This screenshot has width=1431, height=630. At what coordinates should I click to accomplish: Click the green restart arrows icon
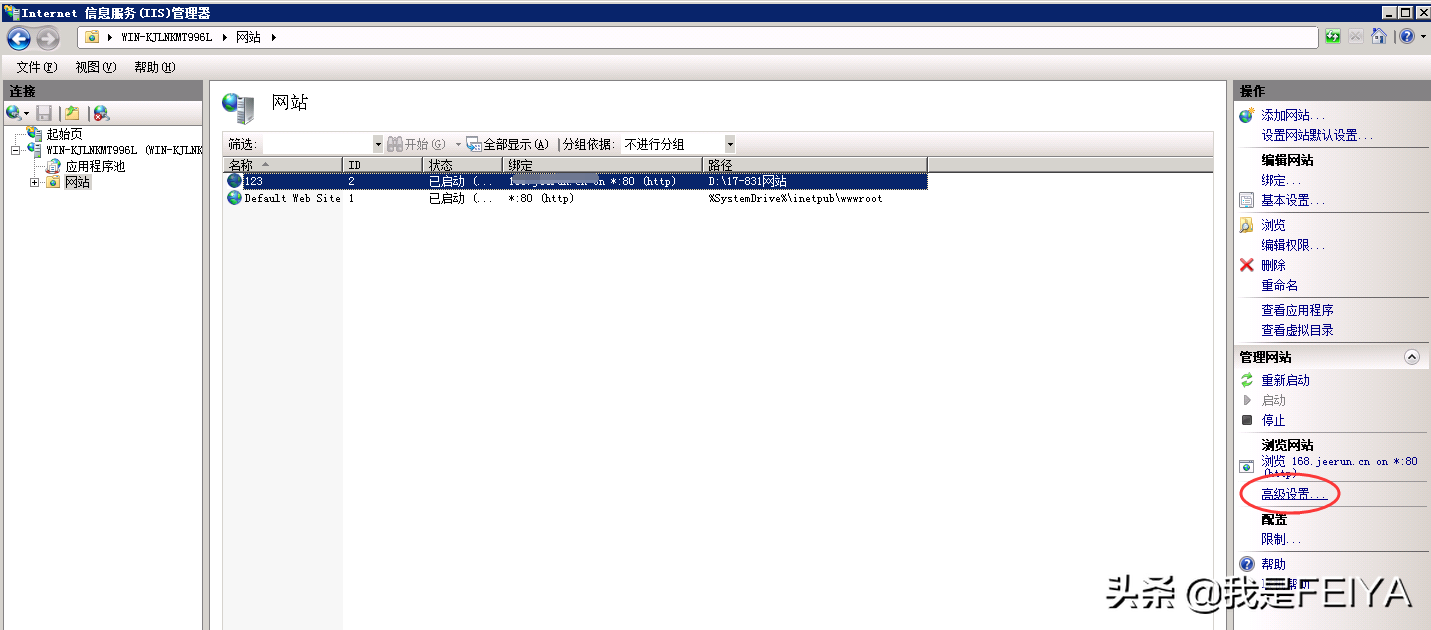pos(1246,380)
